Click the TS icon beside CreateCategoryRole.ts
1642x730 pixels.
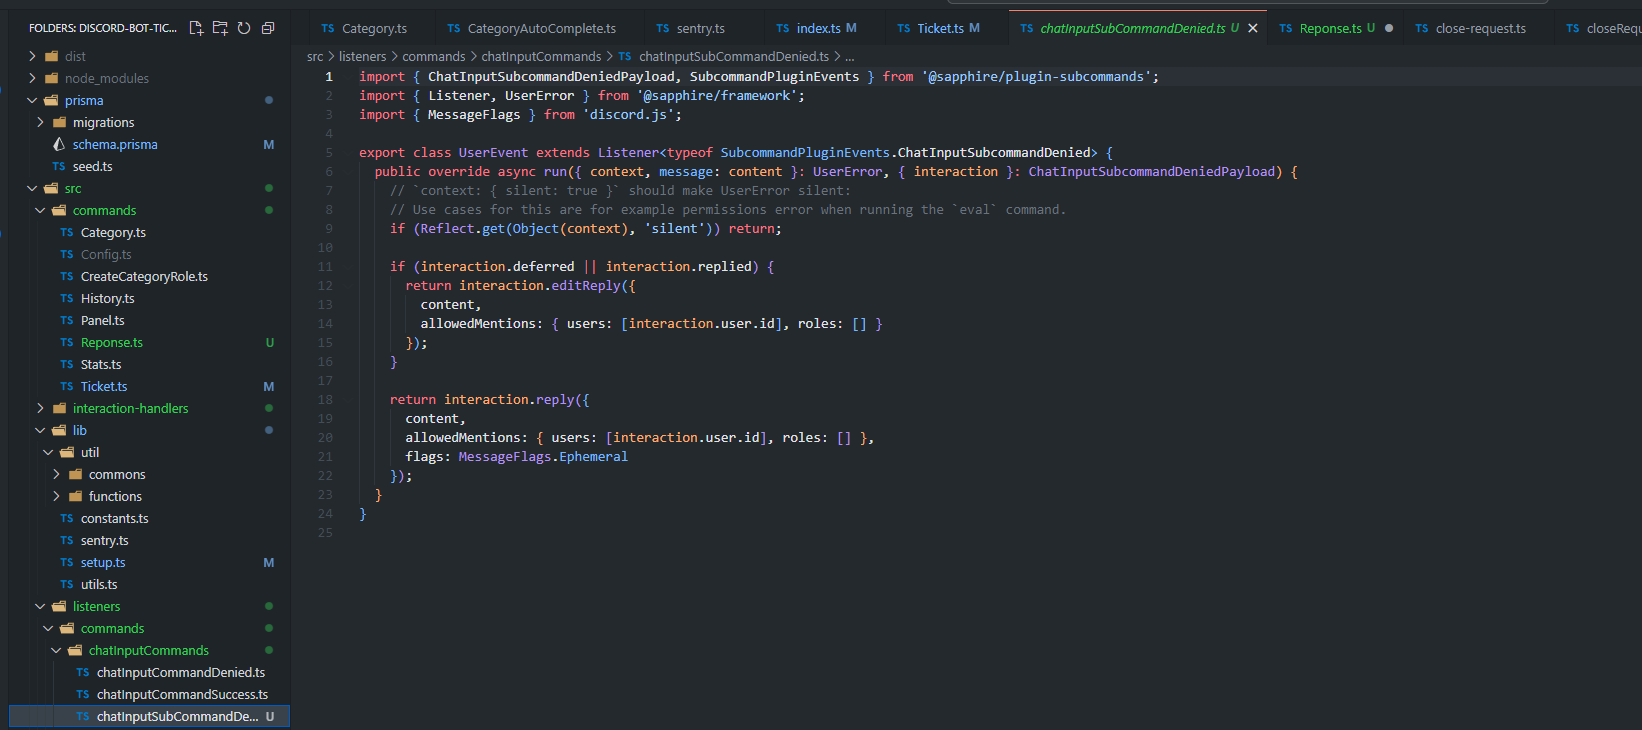coord(67,276)
